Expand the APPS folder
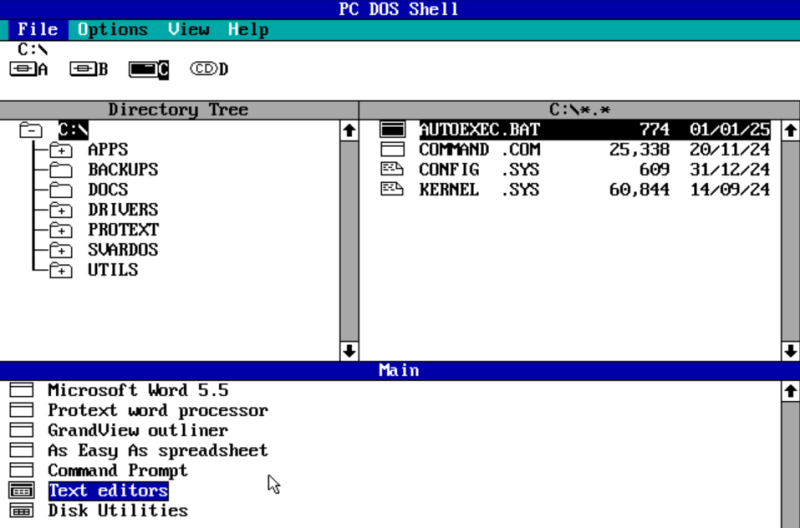Image resolution: width=800 pixels, height=528 pixels. (61, 150)
